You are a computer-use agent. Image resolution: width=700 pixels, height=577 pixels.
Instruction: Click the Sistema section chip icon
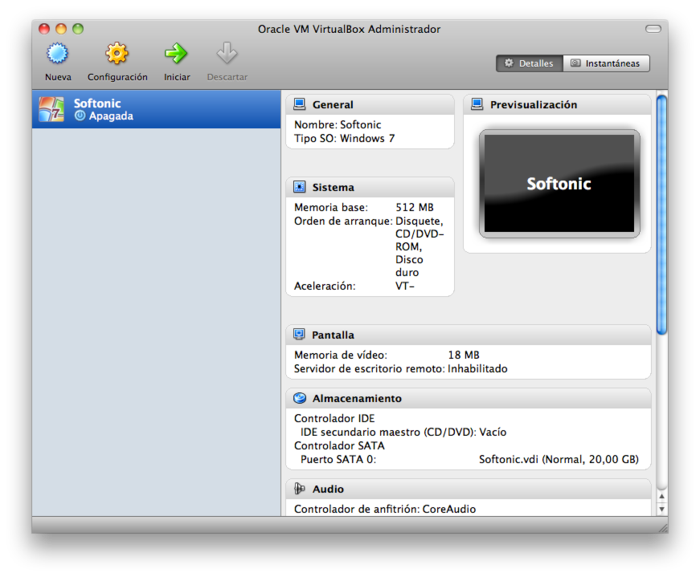click(x=300, y=187)
